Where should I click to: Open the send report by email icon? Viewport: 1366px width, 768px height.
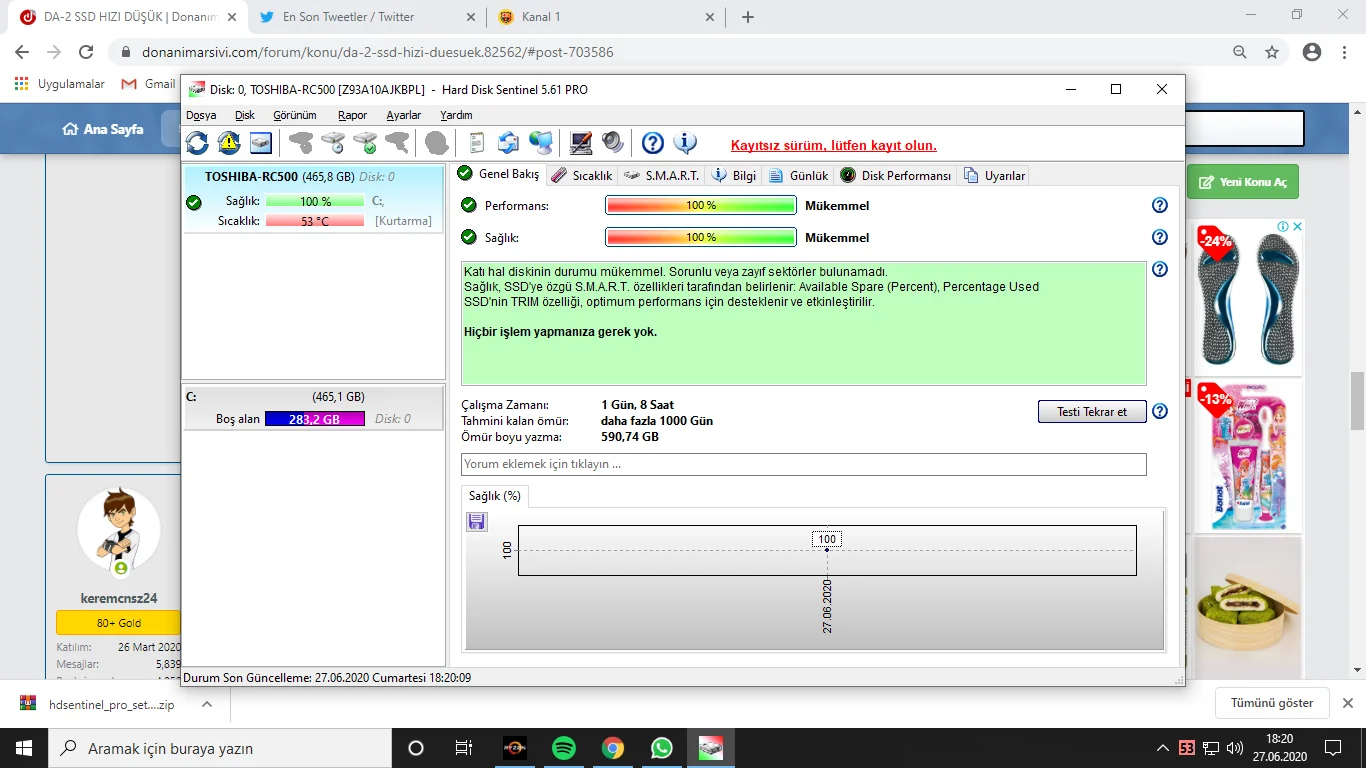point(508,143)
